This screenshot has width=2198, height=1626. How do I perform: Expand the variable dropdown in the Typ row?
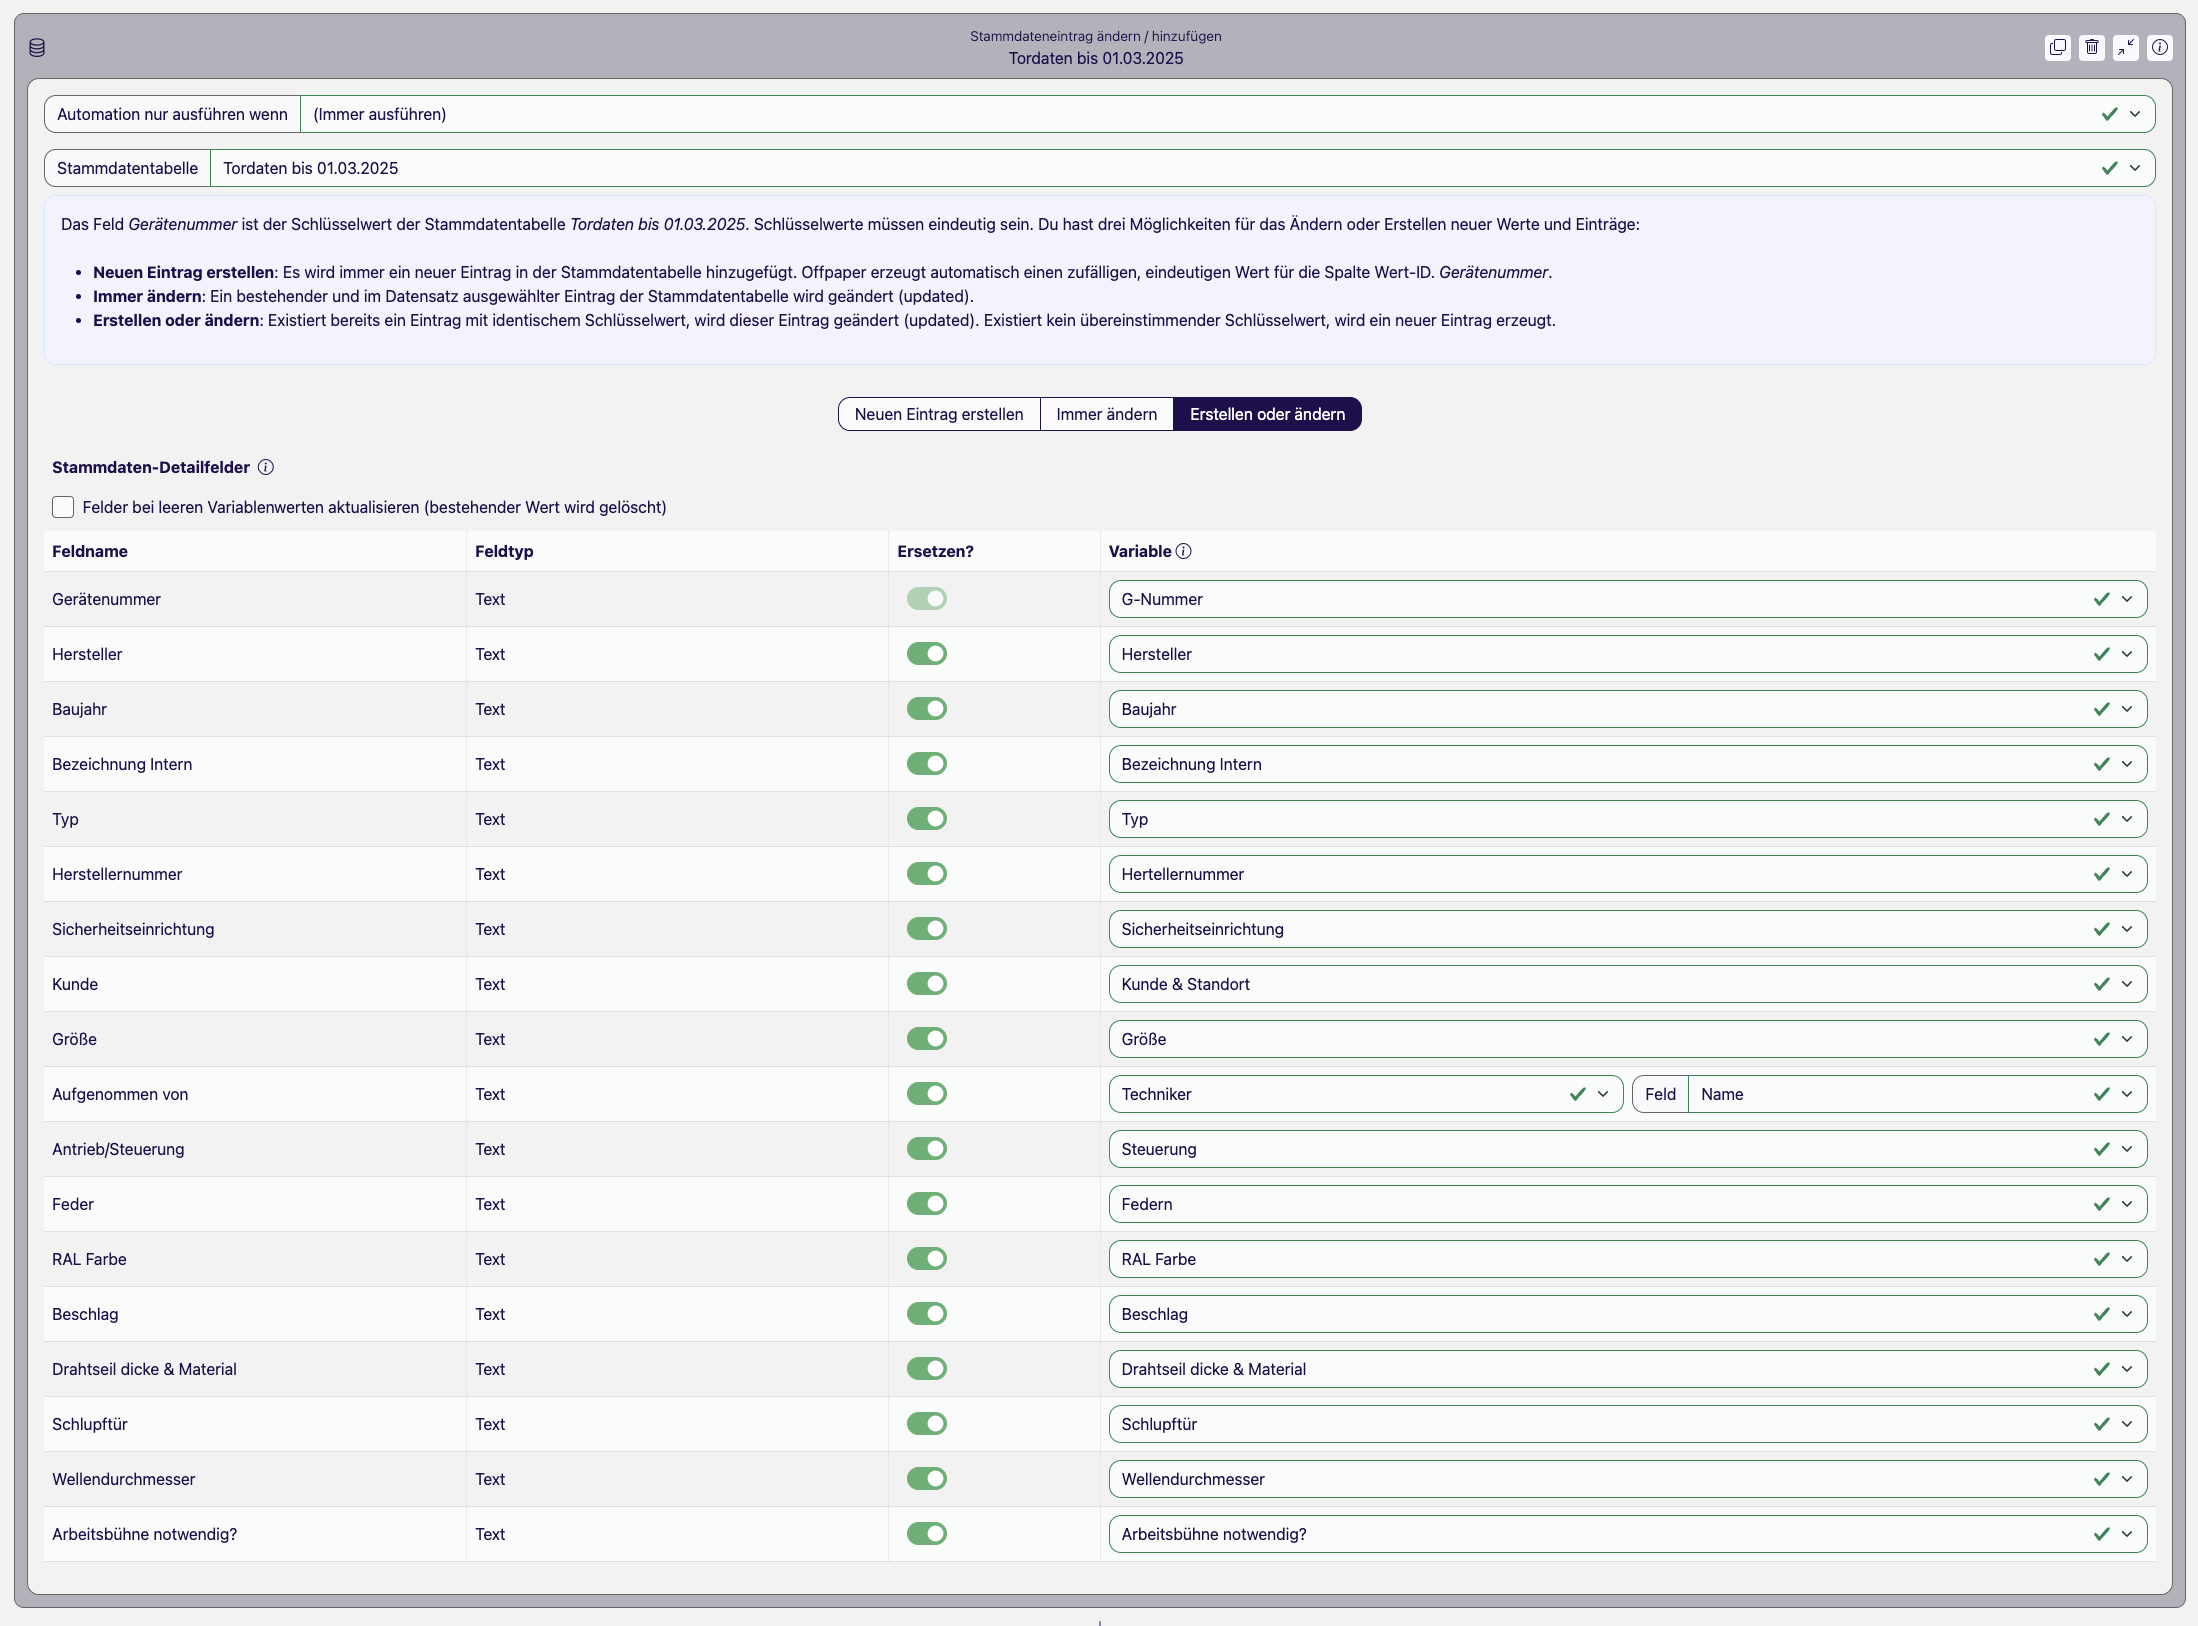(x=1628, y=819)
